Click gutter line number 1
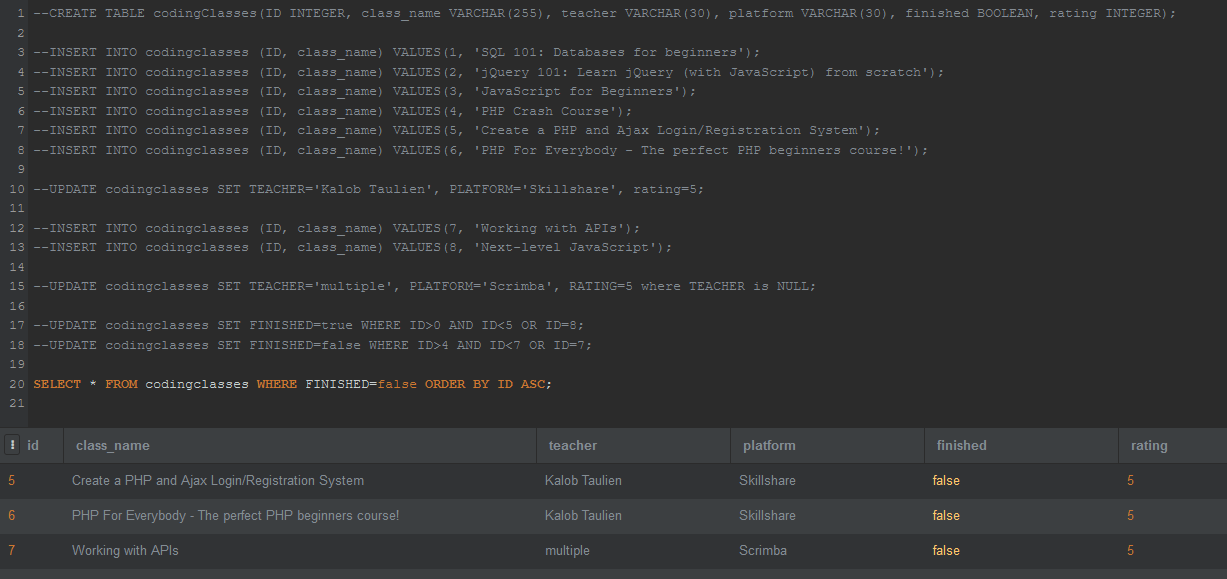This screenshot has width=1227, height=579. [20, 14]
